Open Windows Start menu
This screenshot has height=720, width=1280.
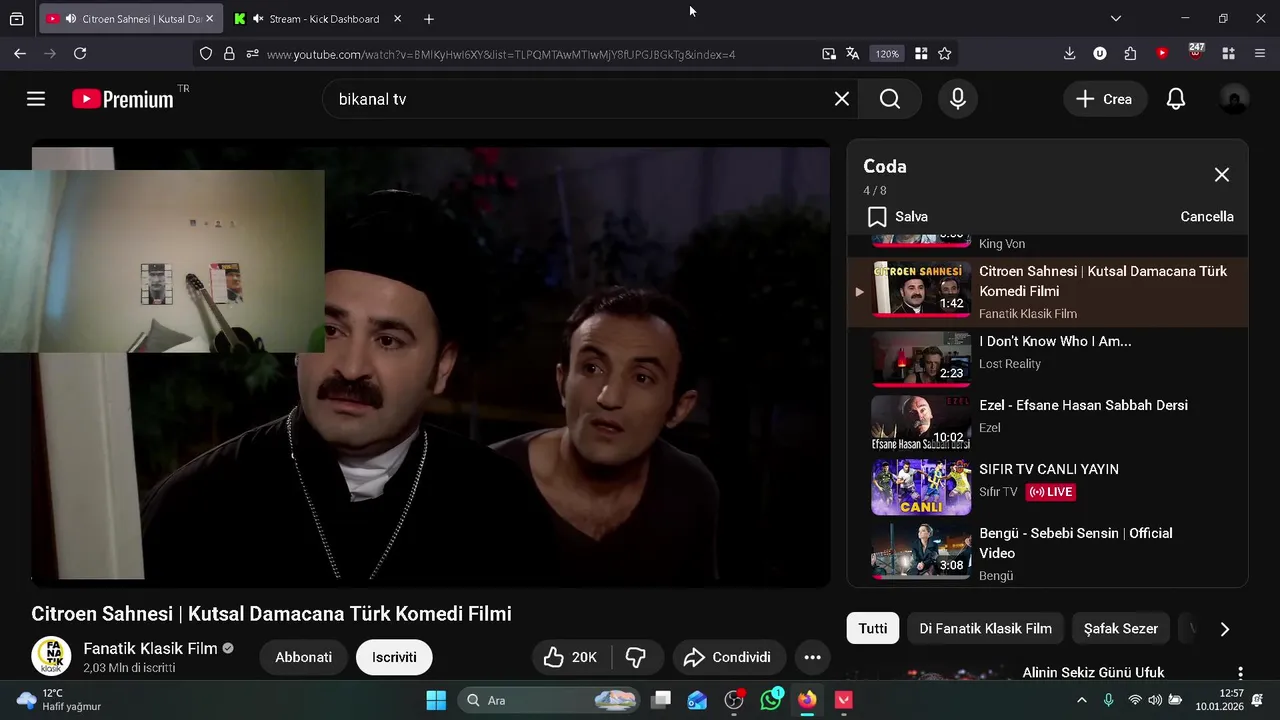[436, 700]
